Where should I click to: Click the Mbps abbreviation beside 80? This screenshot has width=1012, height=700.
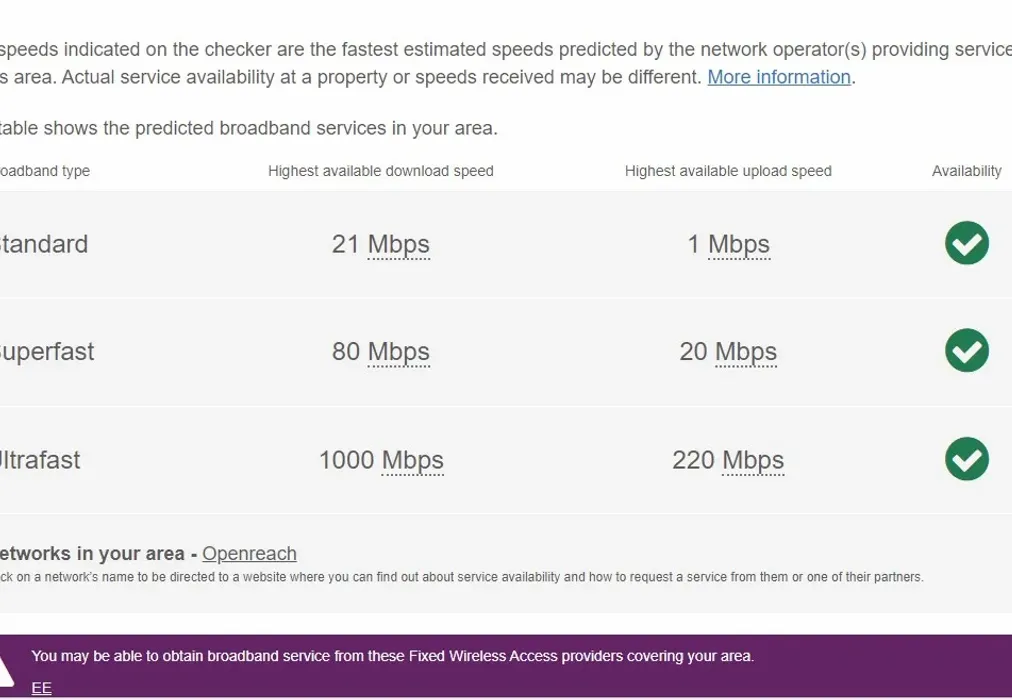pos(399,352)
